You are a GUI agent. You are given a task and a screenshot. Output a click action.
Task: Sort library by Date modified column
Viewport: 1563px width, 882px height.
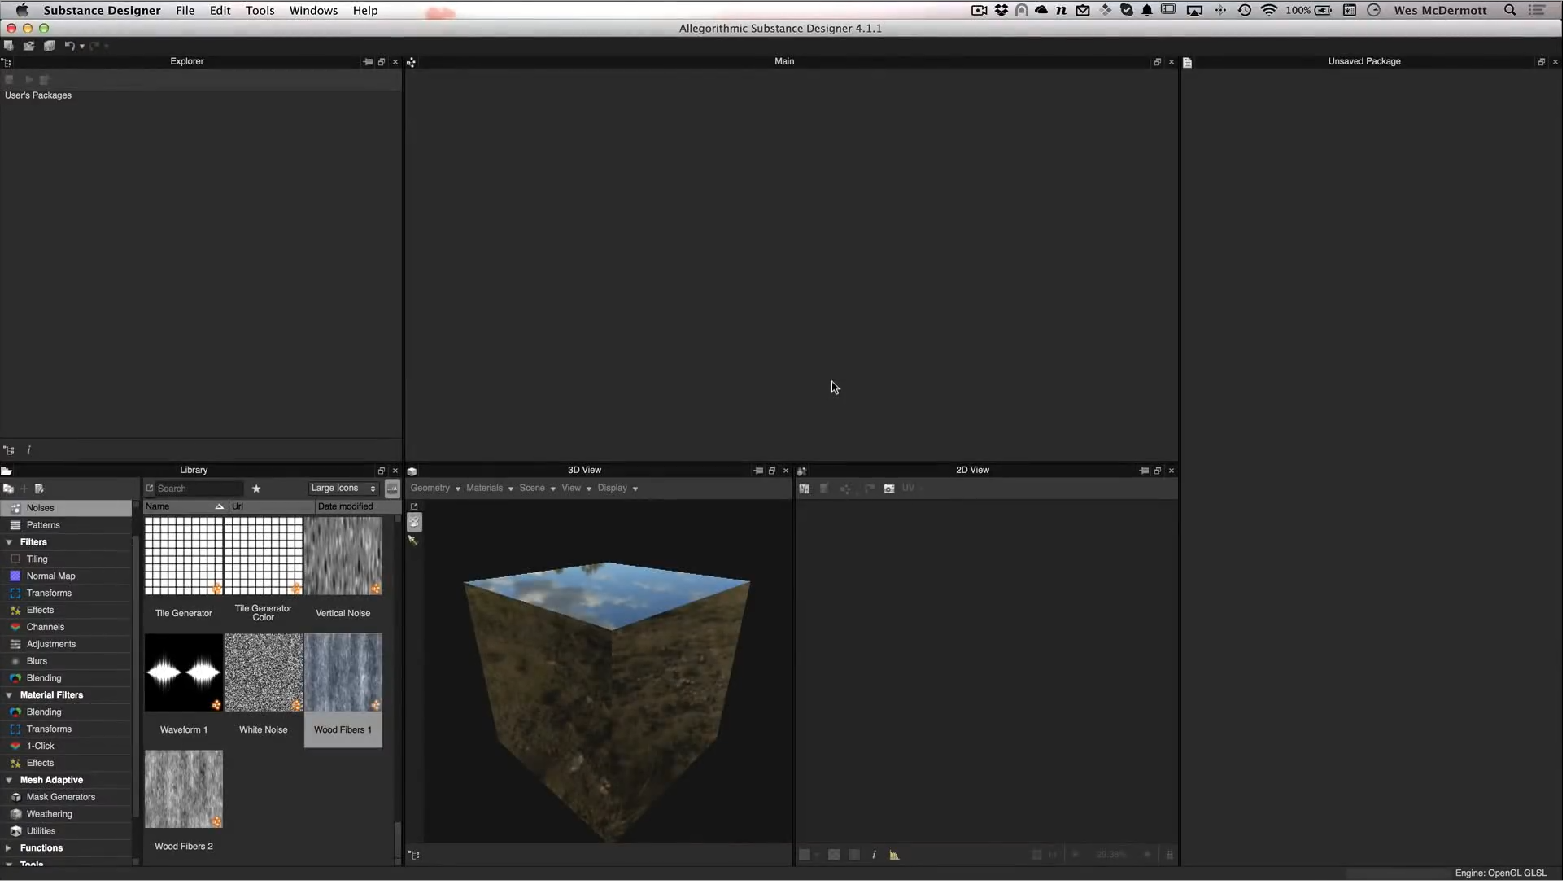point(356,507)
